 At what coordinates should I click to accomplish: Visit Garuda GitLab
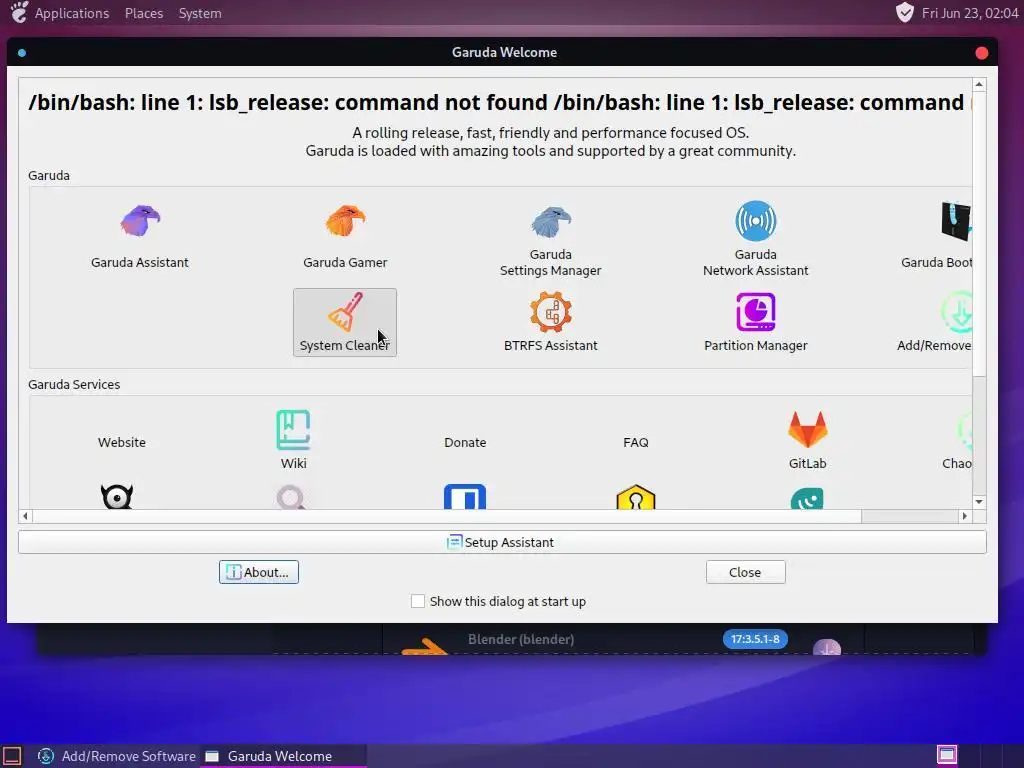[x=808, y=440]
